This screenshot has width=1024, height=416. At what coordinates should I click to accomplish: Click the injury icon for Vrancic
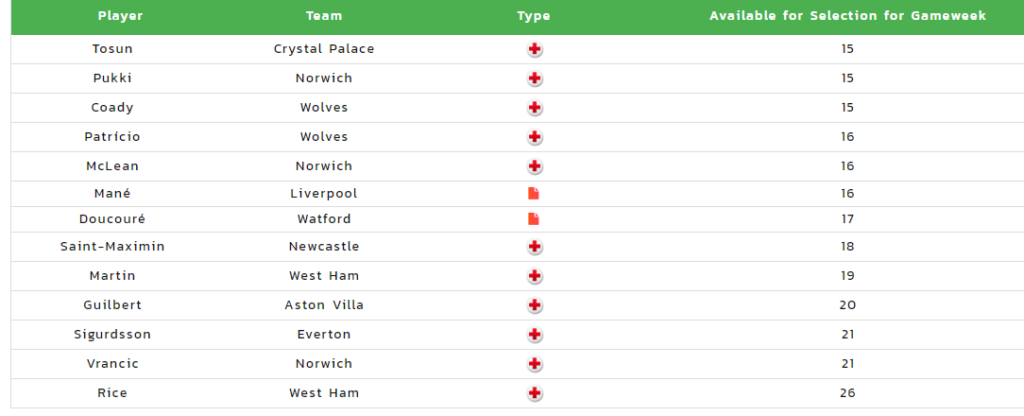tap(534, 364)
